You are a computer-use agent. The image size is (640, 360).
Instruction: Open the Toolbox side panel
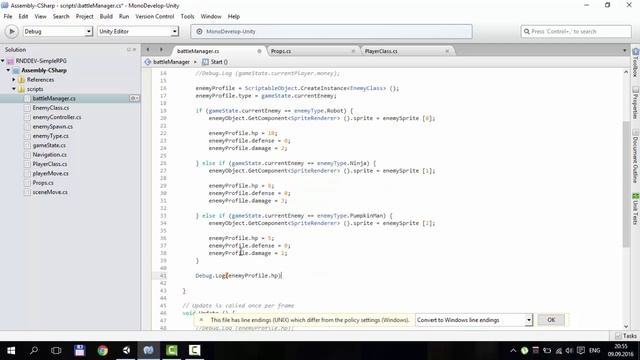pos(636,62)
